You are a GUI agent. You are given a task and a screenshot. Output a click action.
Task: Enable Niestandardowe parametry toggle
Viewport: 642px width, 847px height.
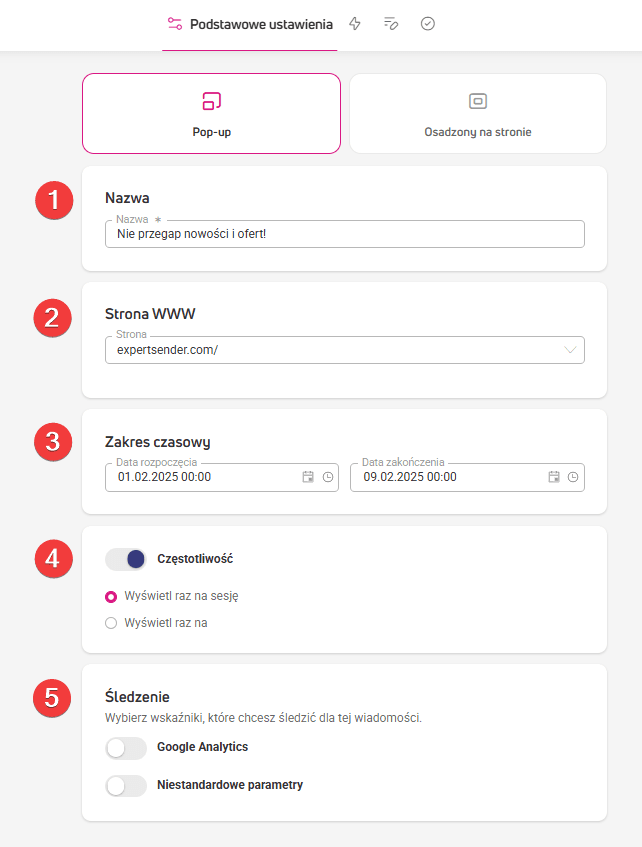[x=126, y=786]
